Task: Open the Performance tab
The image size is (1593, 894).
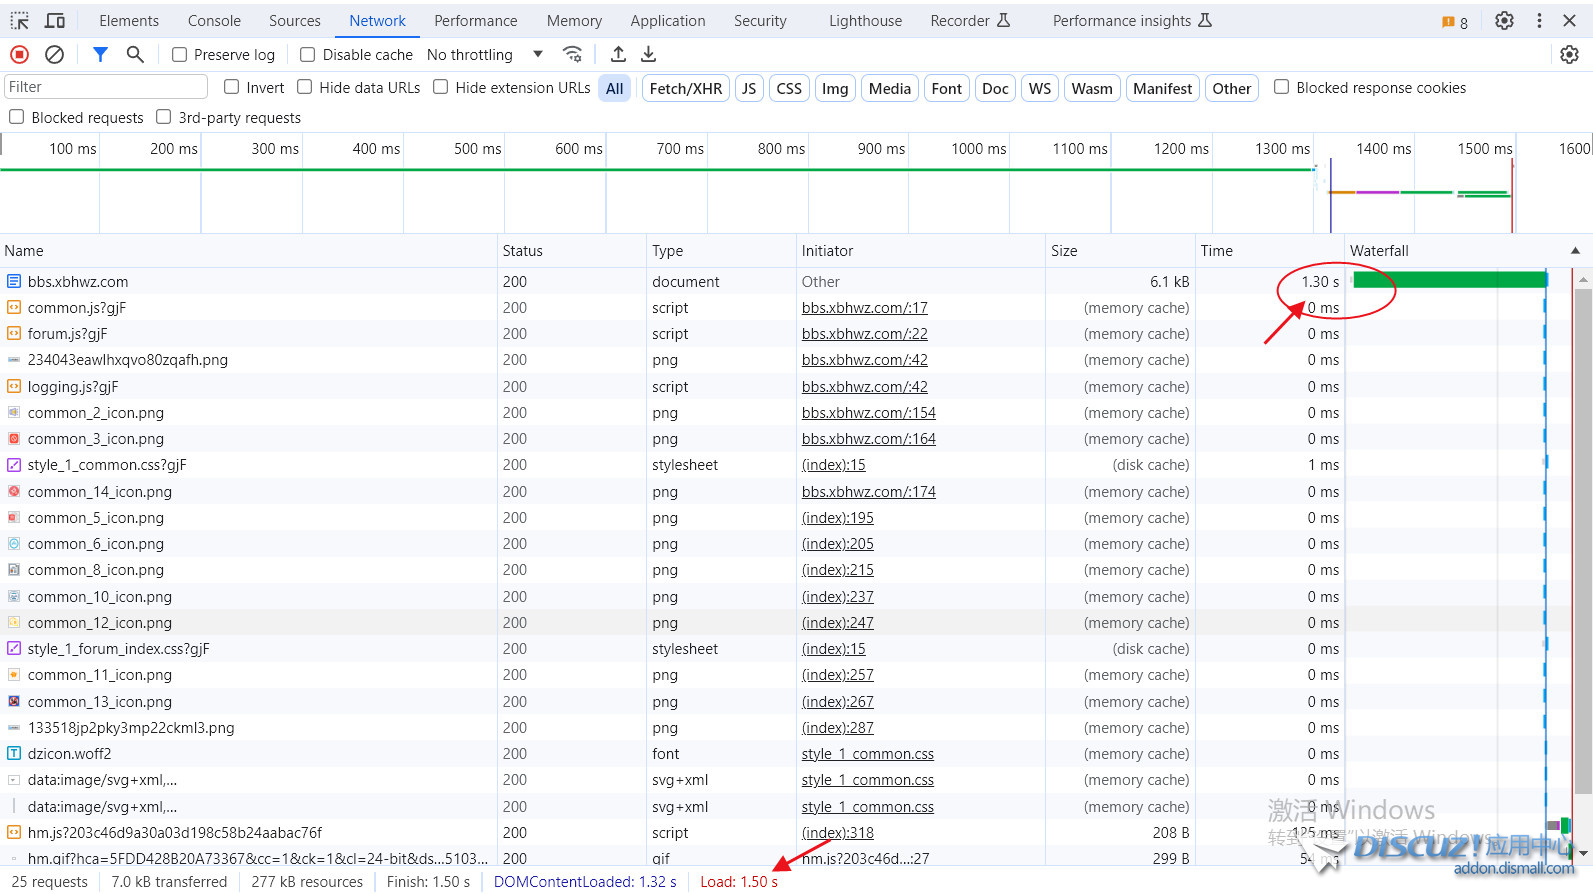Action: (476, 21)
